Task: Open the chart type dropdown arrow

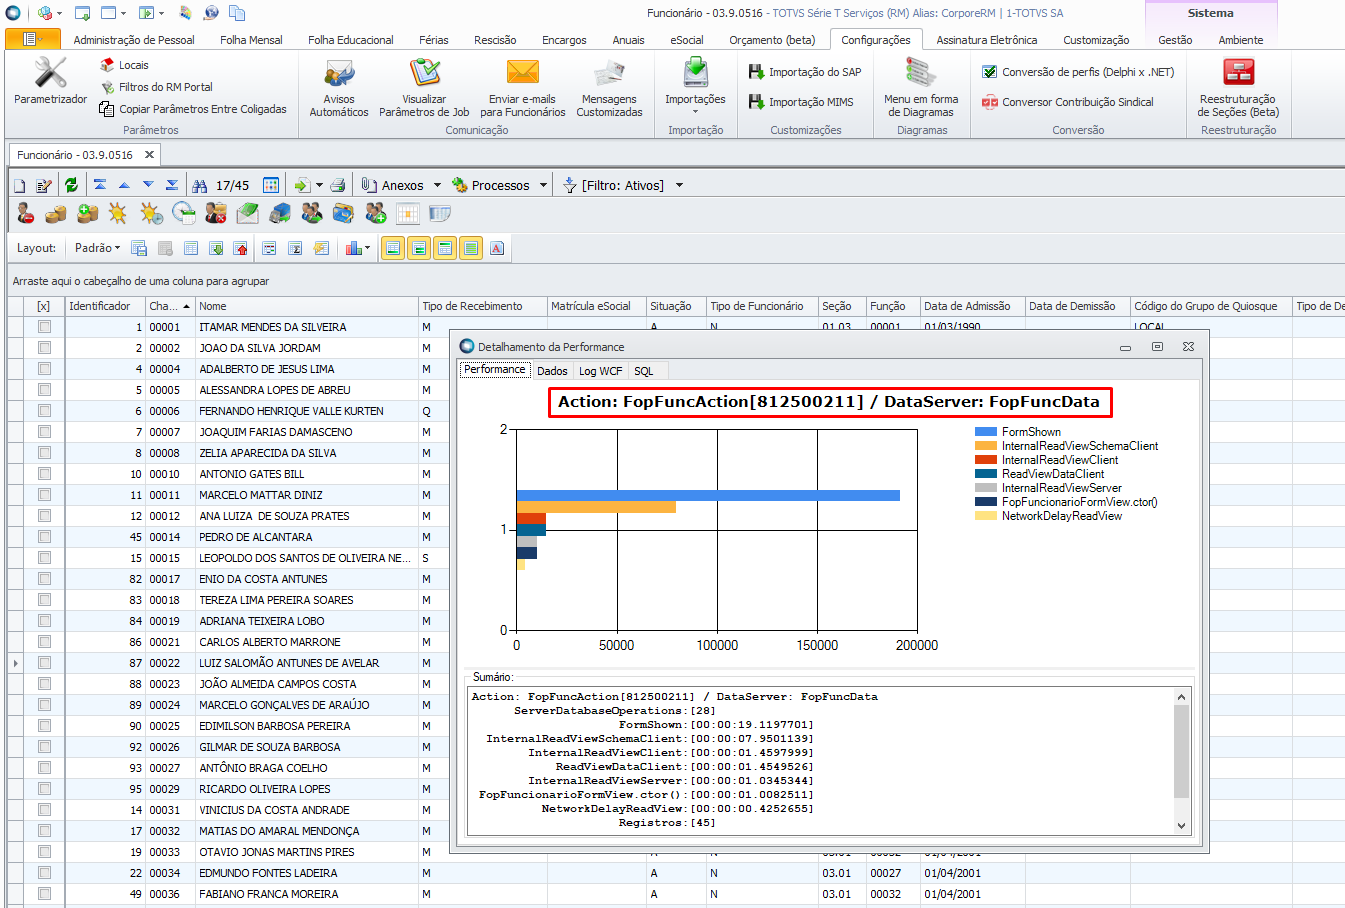Action: [x=368, y=248]
